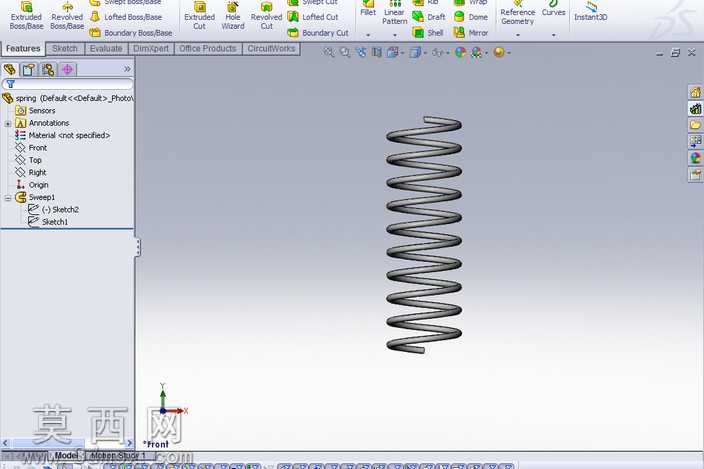The height and width of the screenshot is (469, 704).
Task: Expand the Linear Pattern dropdown arrow
Action: 395,35
